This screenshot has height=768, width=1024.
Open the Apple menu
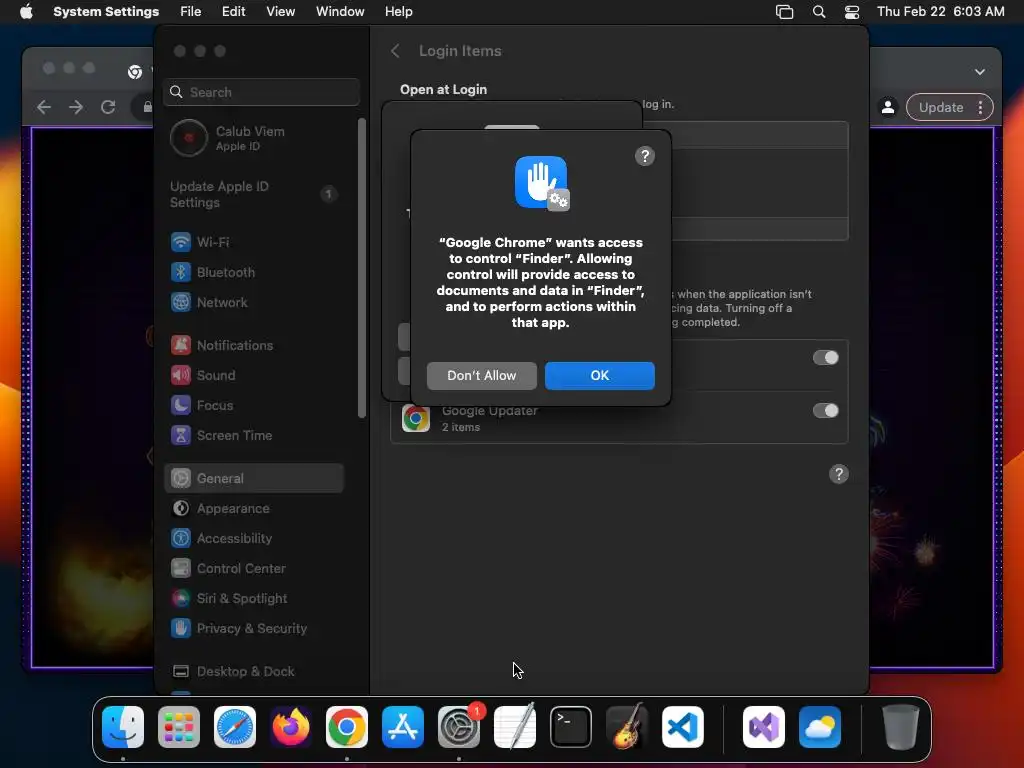pos(26,12)
